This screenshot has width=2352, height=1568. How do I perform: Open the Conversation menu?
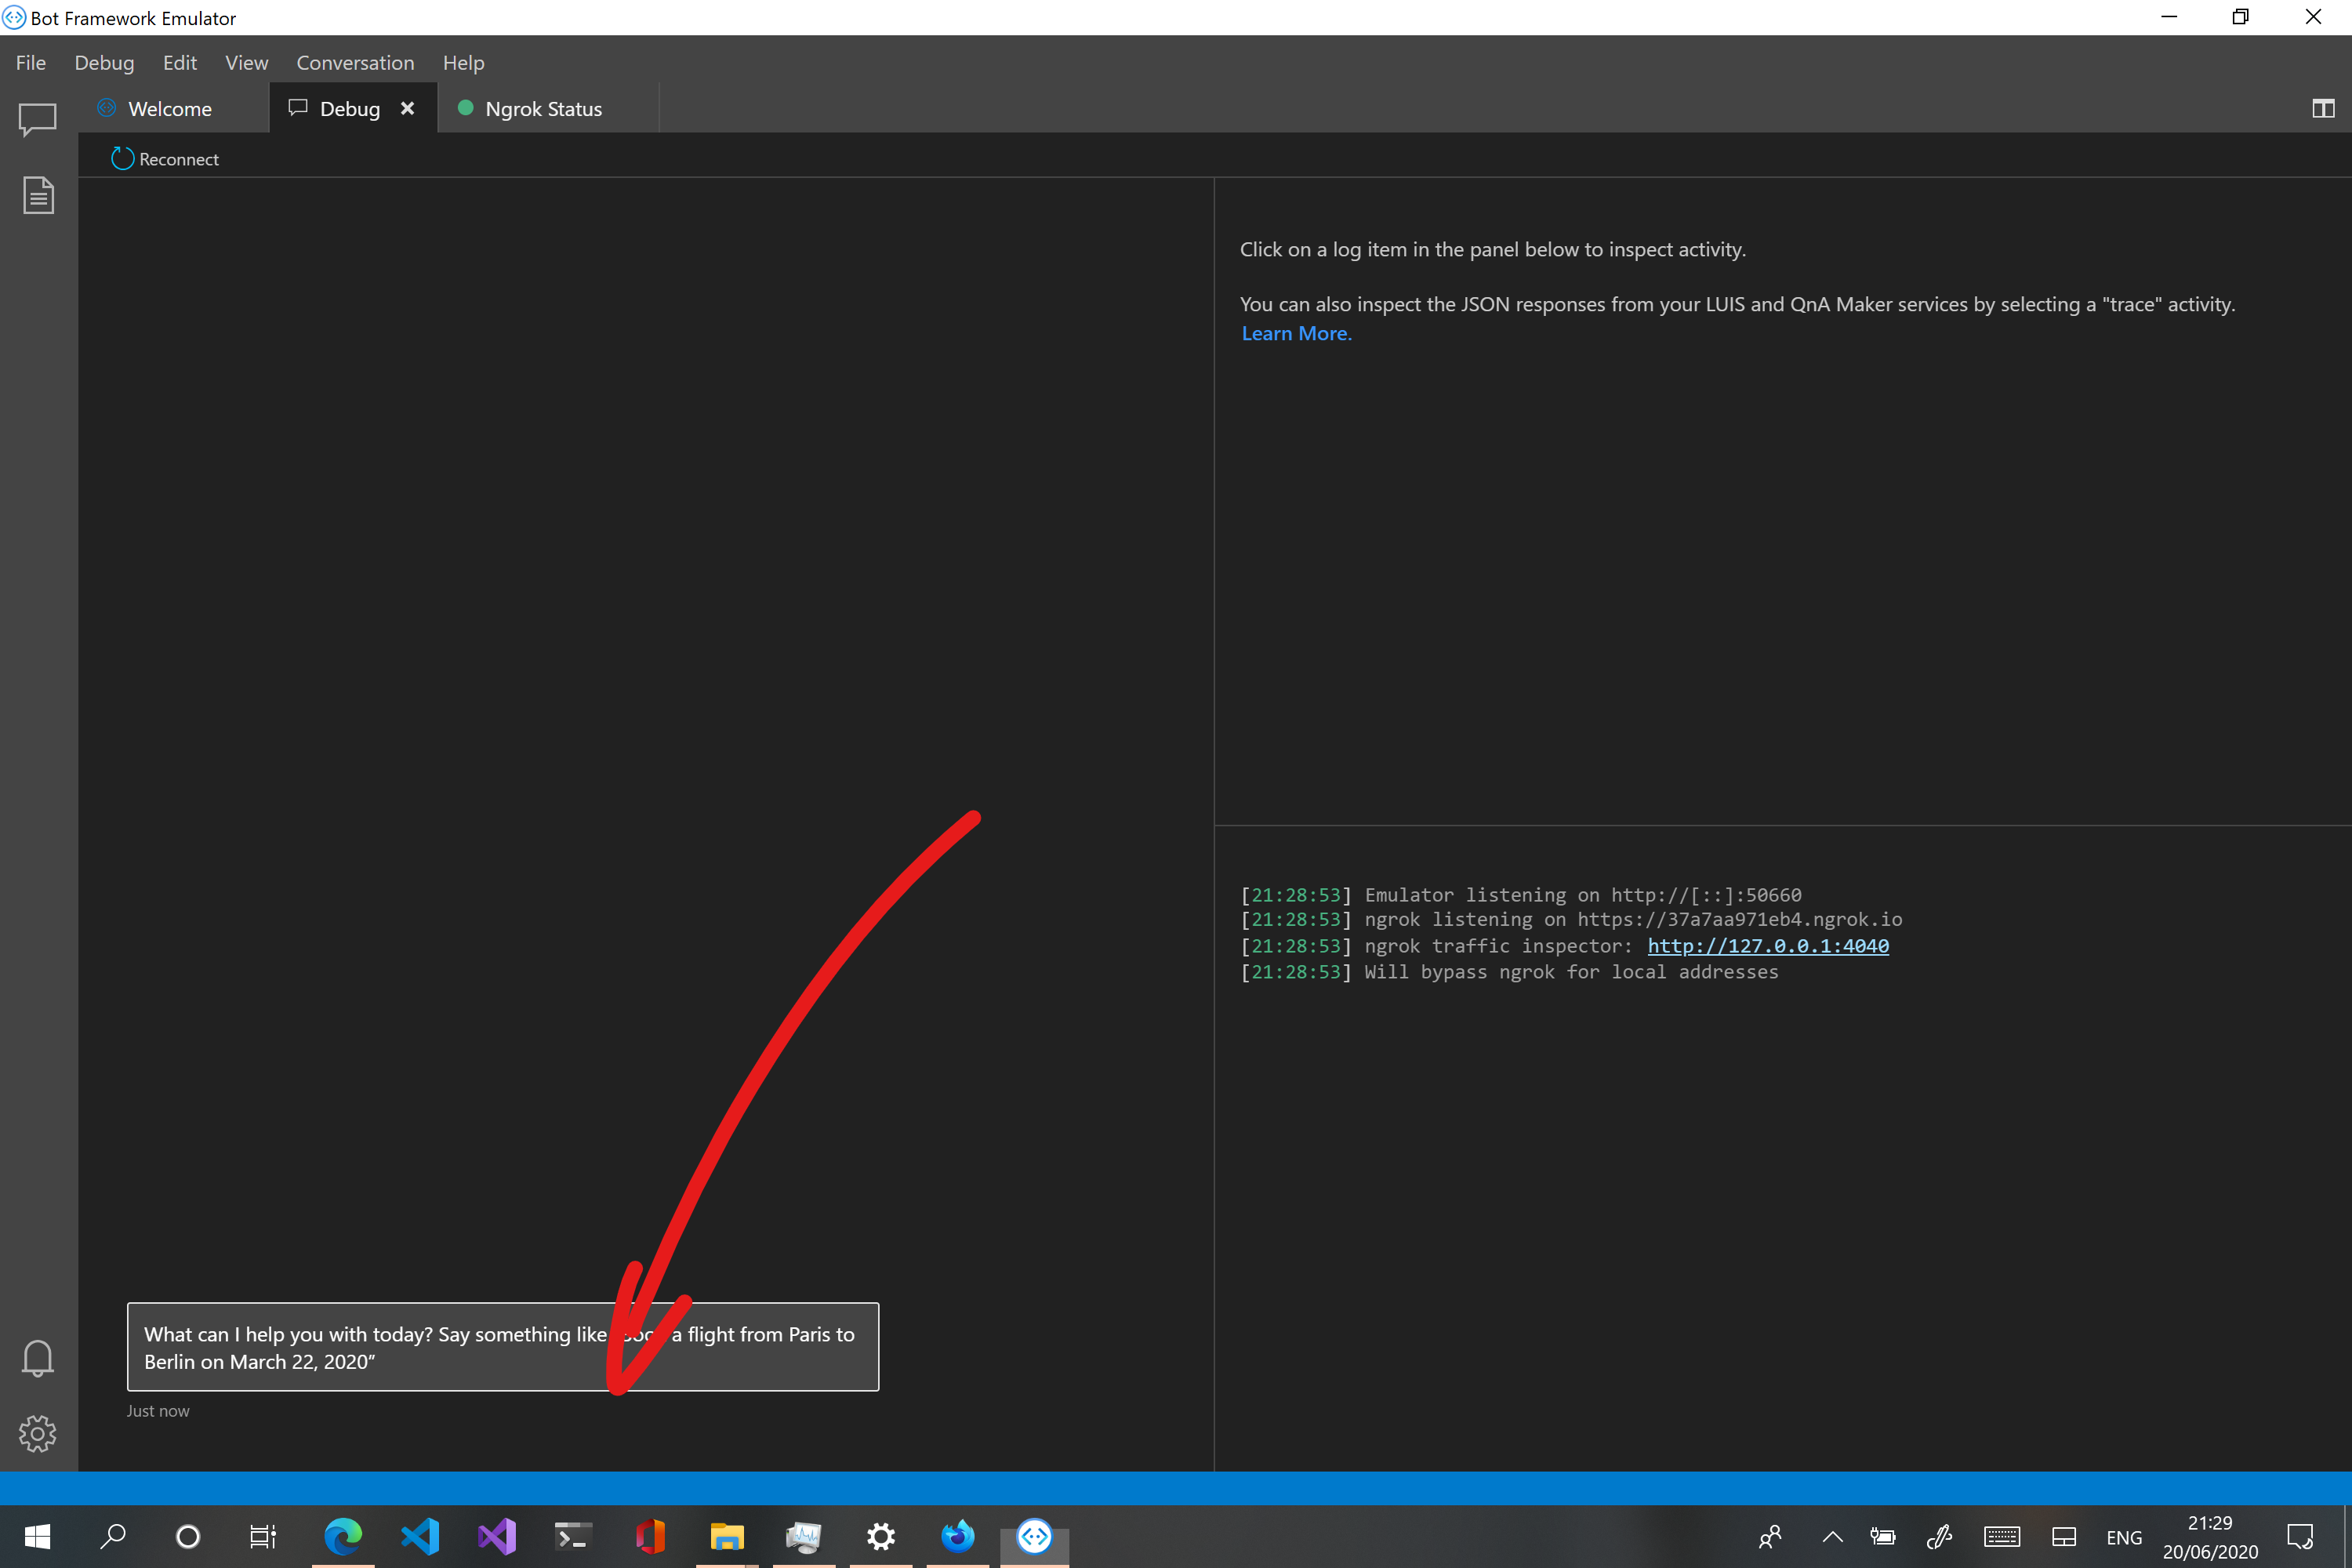pyautogui.click(x=355, y=62)
